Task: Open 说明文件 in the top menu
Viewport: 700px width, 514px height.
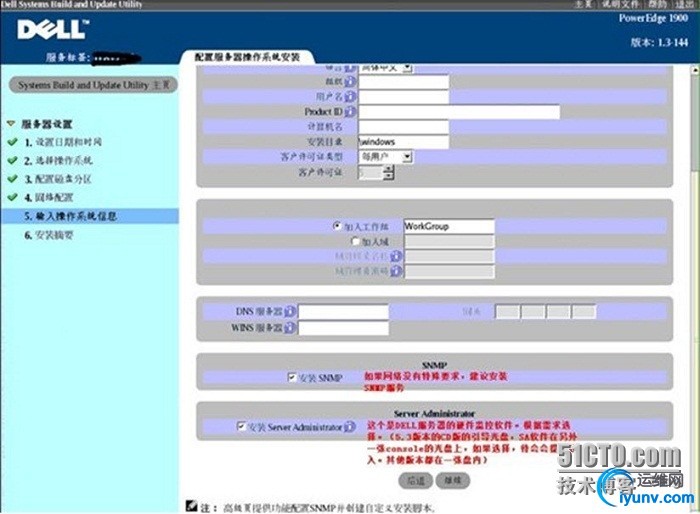Action: 620,4
